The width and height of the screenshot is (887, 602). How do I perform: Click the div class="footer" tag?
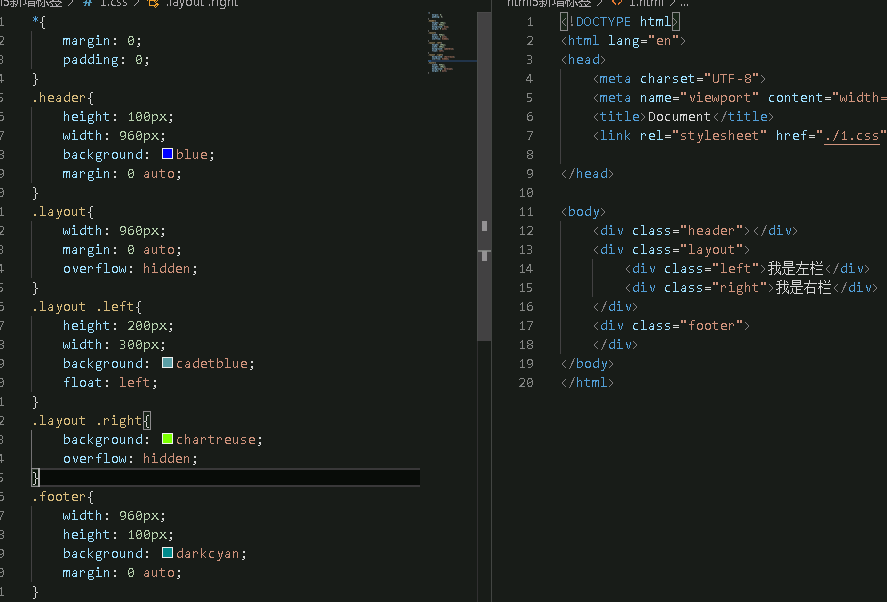671,326
